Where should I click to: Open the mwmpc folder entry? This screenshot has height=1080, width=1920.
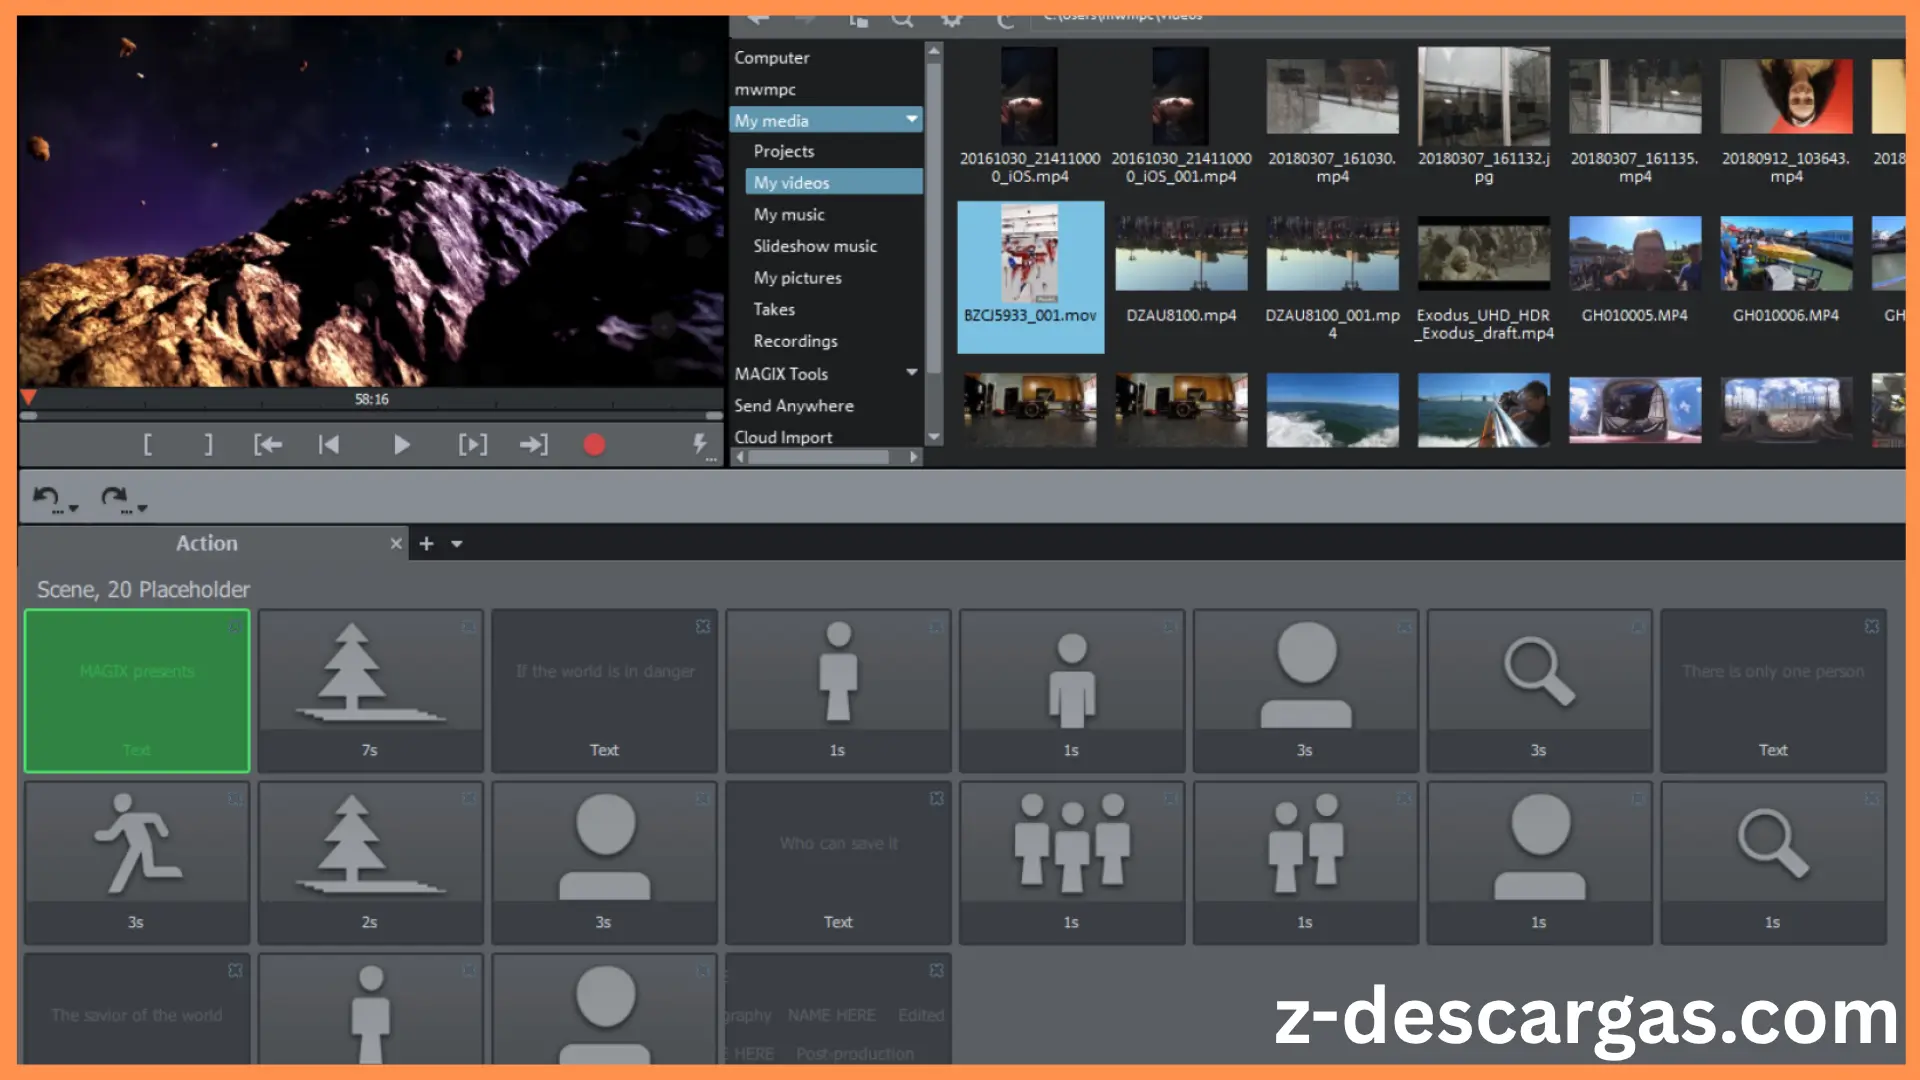click(765, 89)
